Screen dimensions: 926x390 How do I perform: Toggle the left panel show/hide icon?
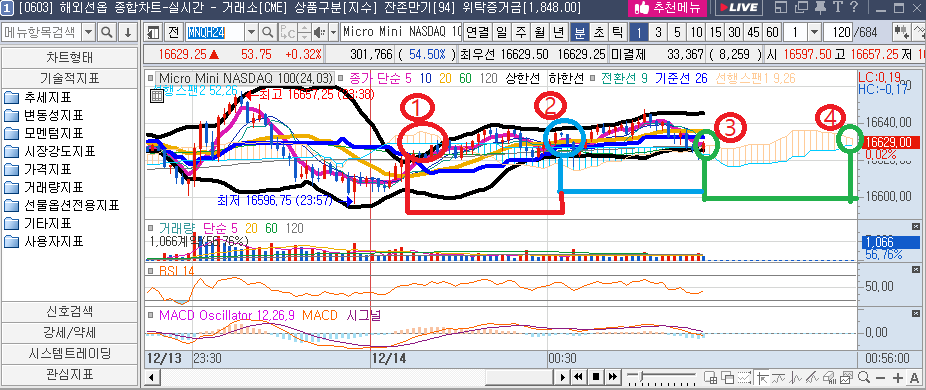tap(154, 32)
